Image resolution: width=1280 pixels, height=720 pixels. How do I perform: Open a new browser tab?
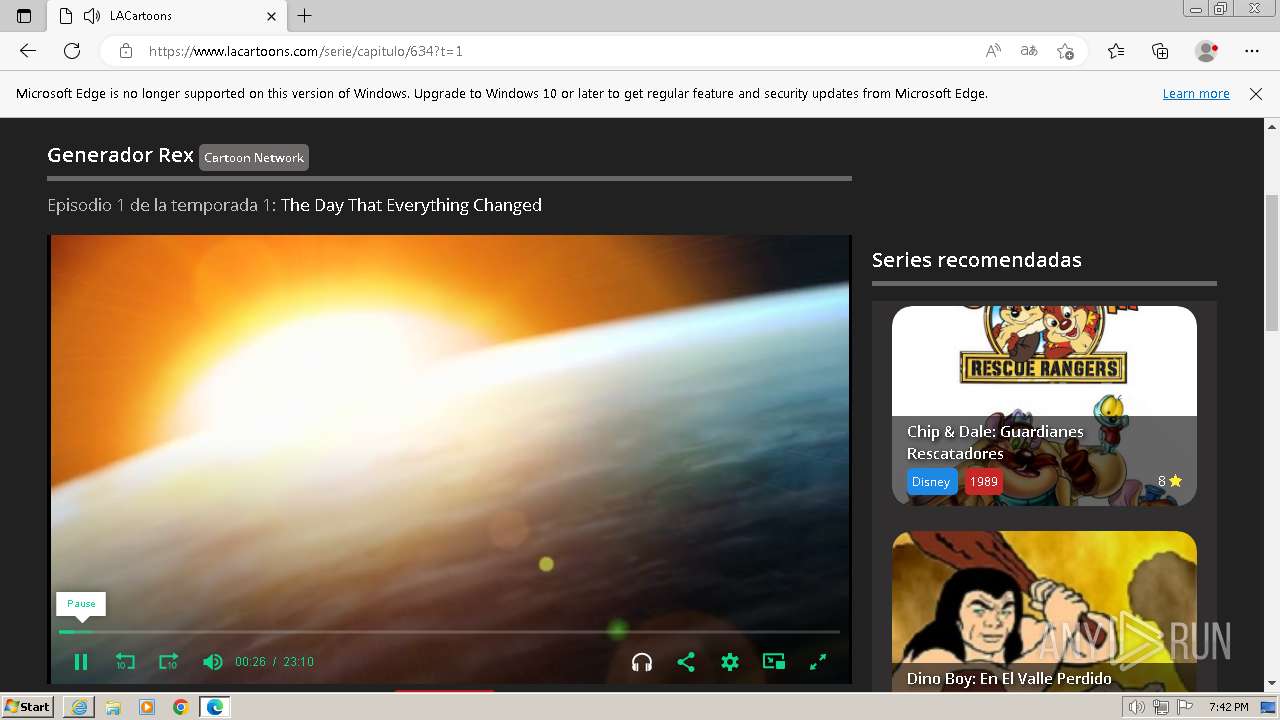[x=305, y=16]
